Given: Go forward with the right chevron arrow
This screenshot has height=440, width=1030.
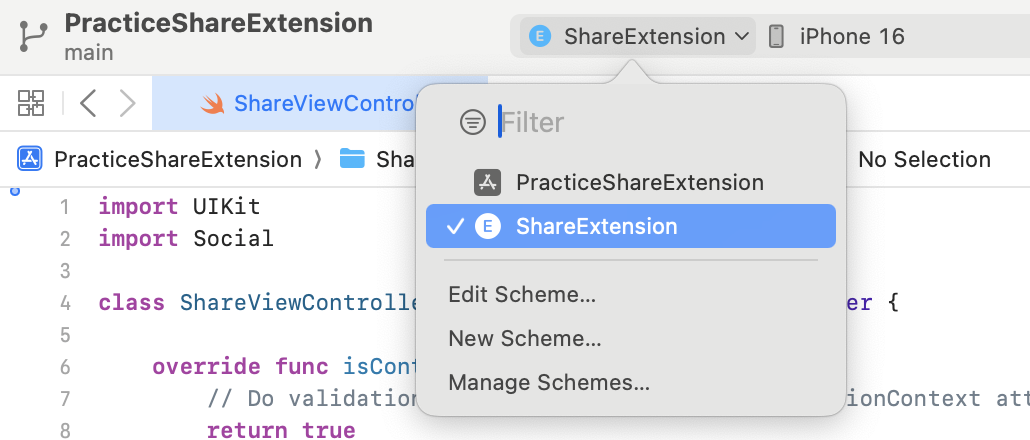Looking at the screenshot, I should click(x=127, y=102).
